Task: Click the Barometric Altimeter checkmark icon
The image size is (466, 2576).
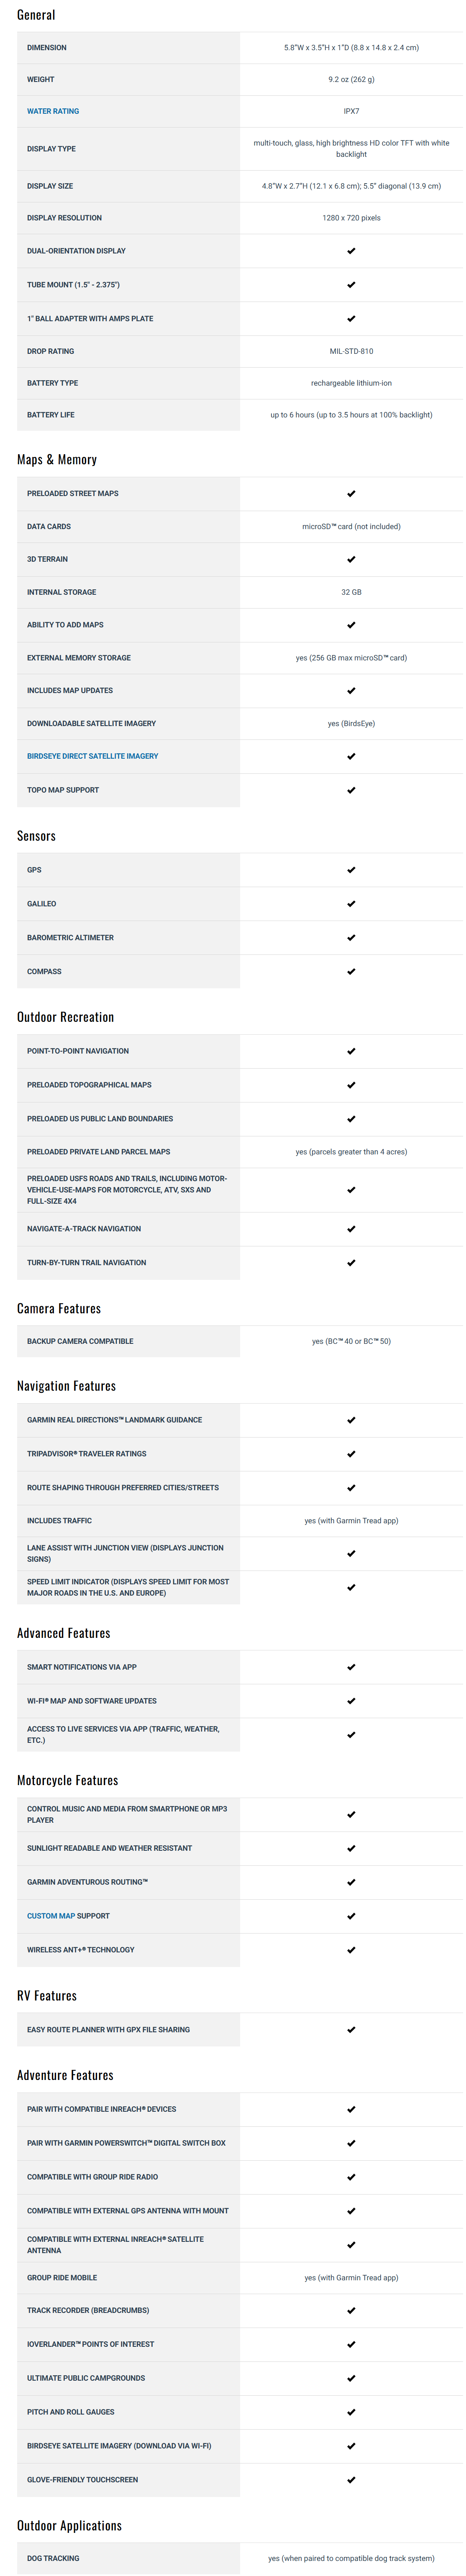Action: (x=351, y=938)
